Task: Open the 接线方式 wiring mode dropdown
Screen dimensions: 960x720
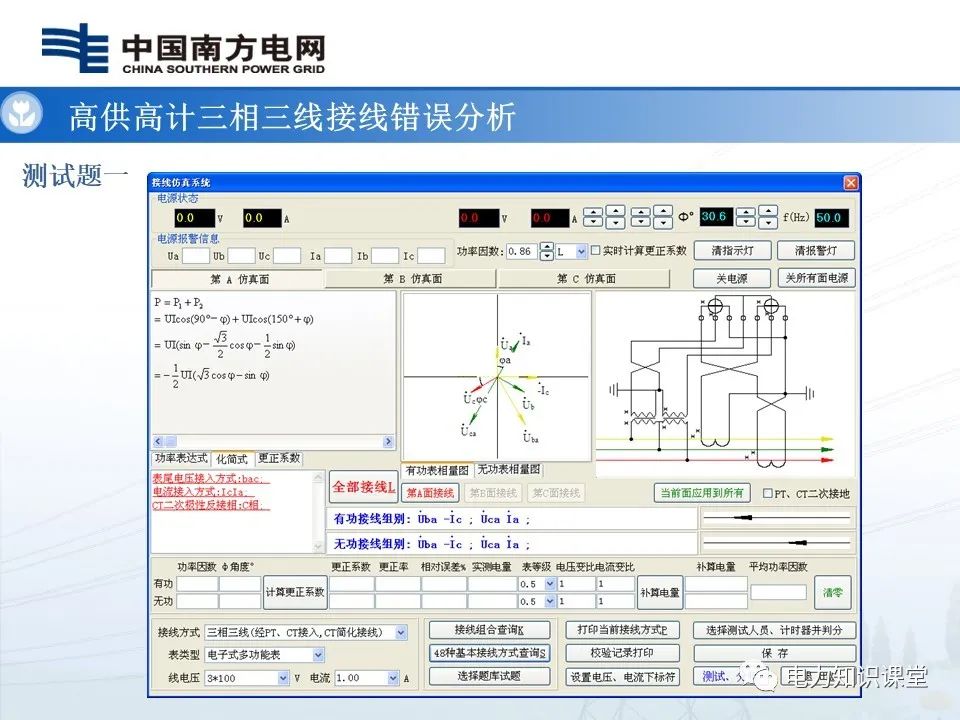Action: pos(400,634)
